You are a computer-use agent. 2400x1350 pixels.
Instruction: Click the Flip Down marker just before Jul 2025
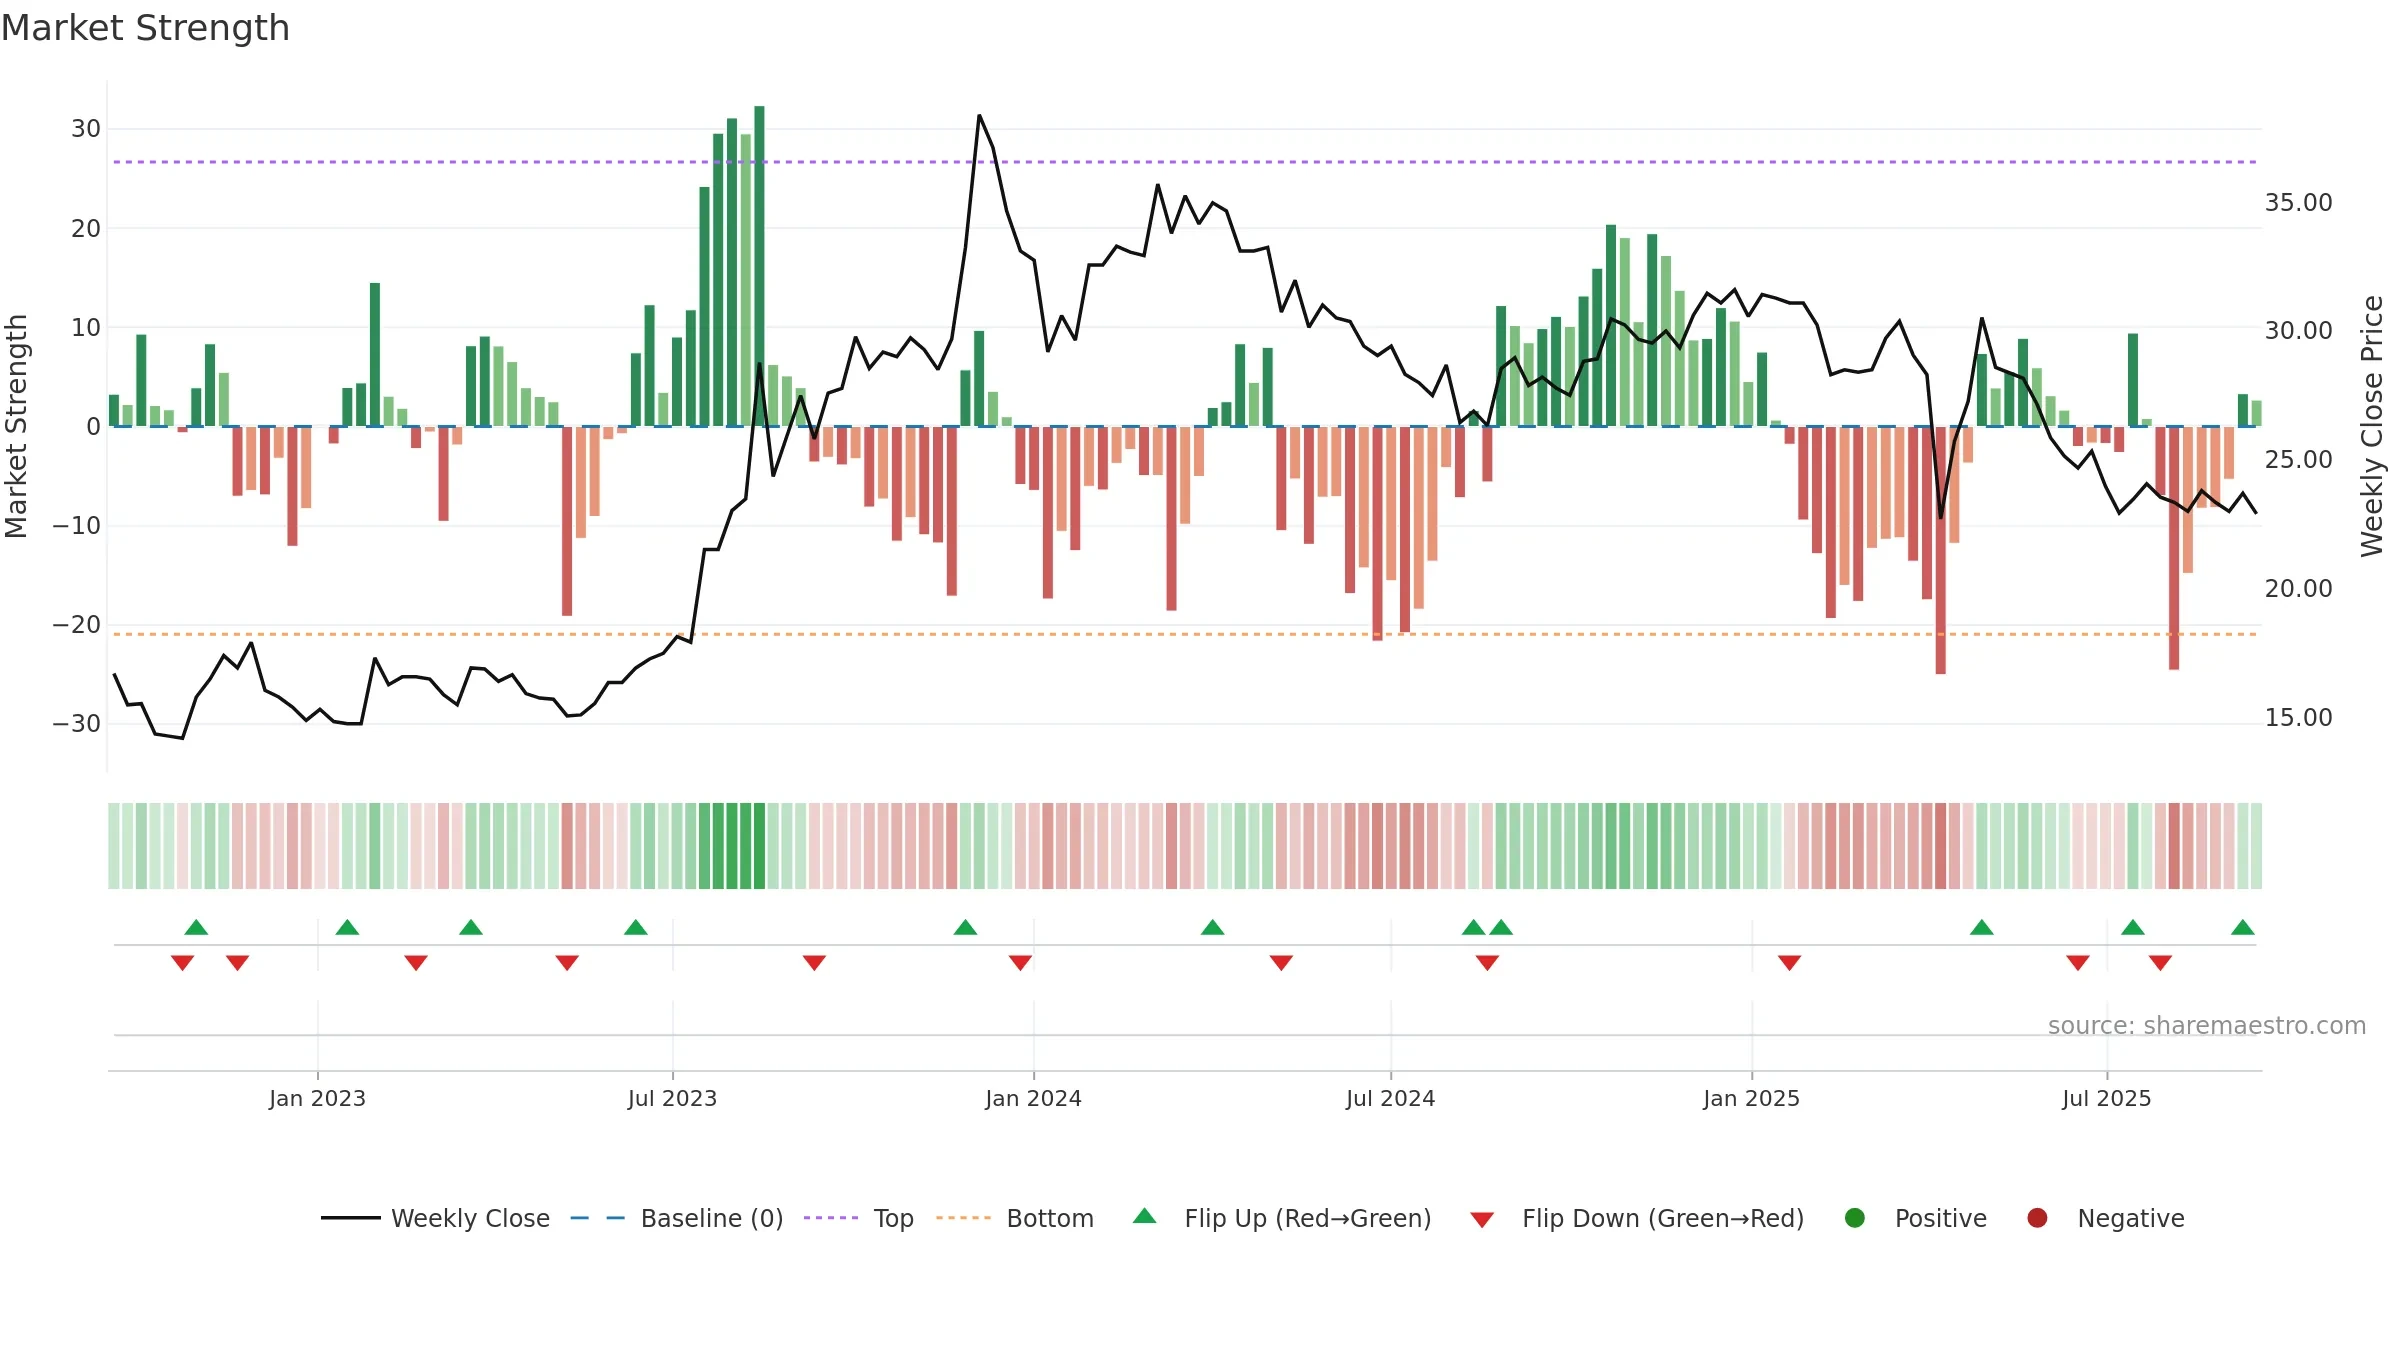click(2077, 963)
